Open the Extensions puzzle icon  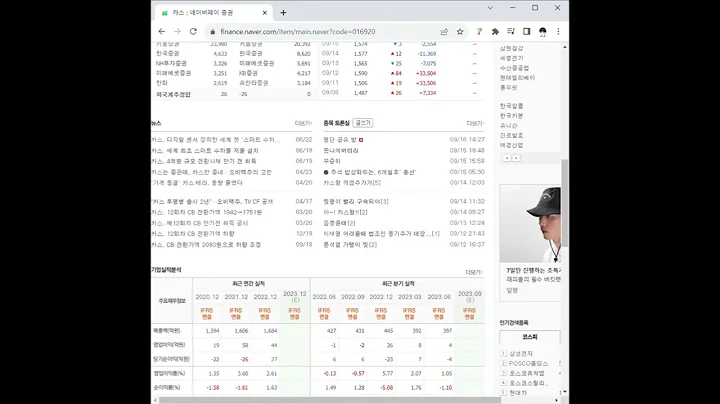point(495,32)
